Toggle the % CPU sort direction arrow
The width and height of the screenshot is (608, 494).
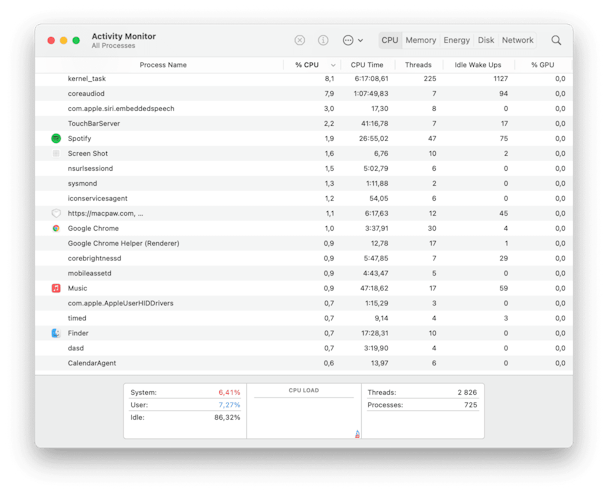point(333,65)
